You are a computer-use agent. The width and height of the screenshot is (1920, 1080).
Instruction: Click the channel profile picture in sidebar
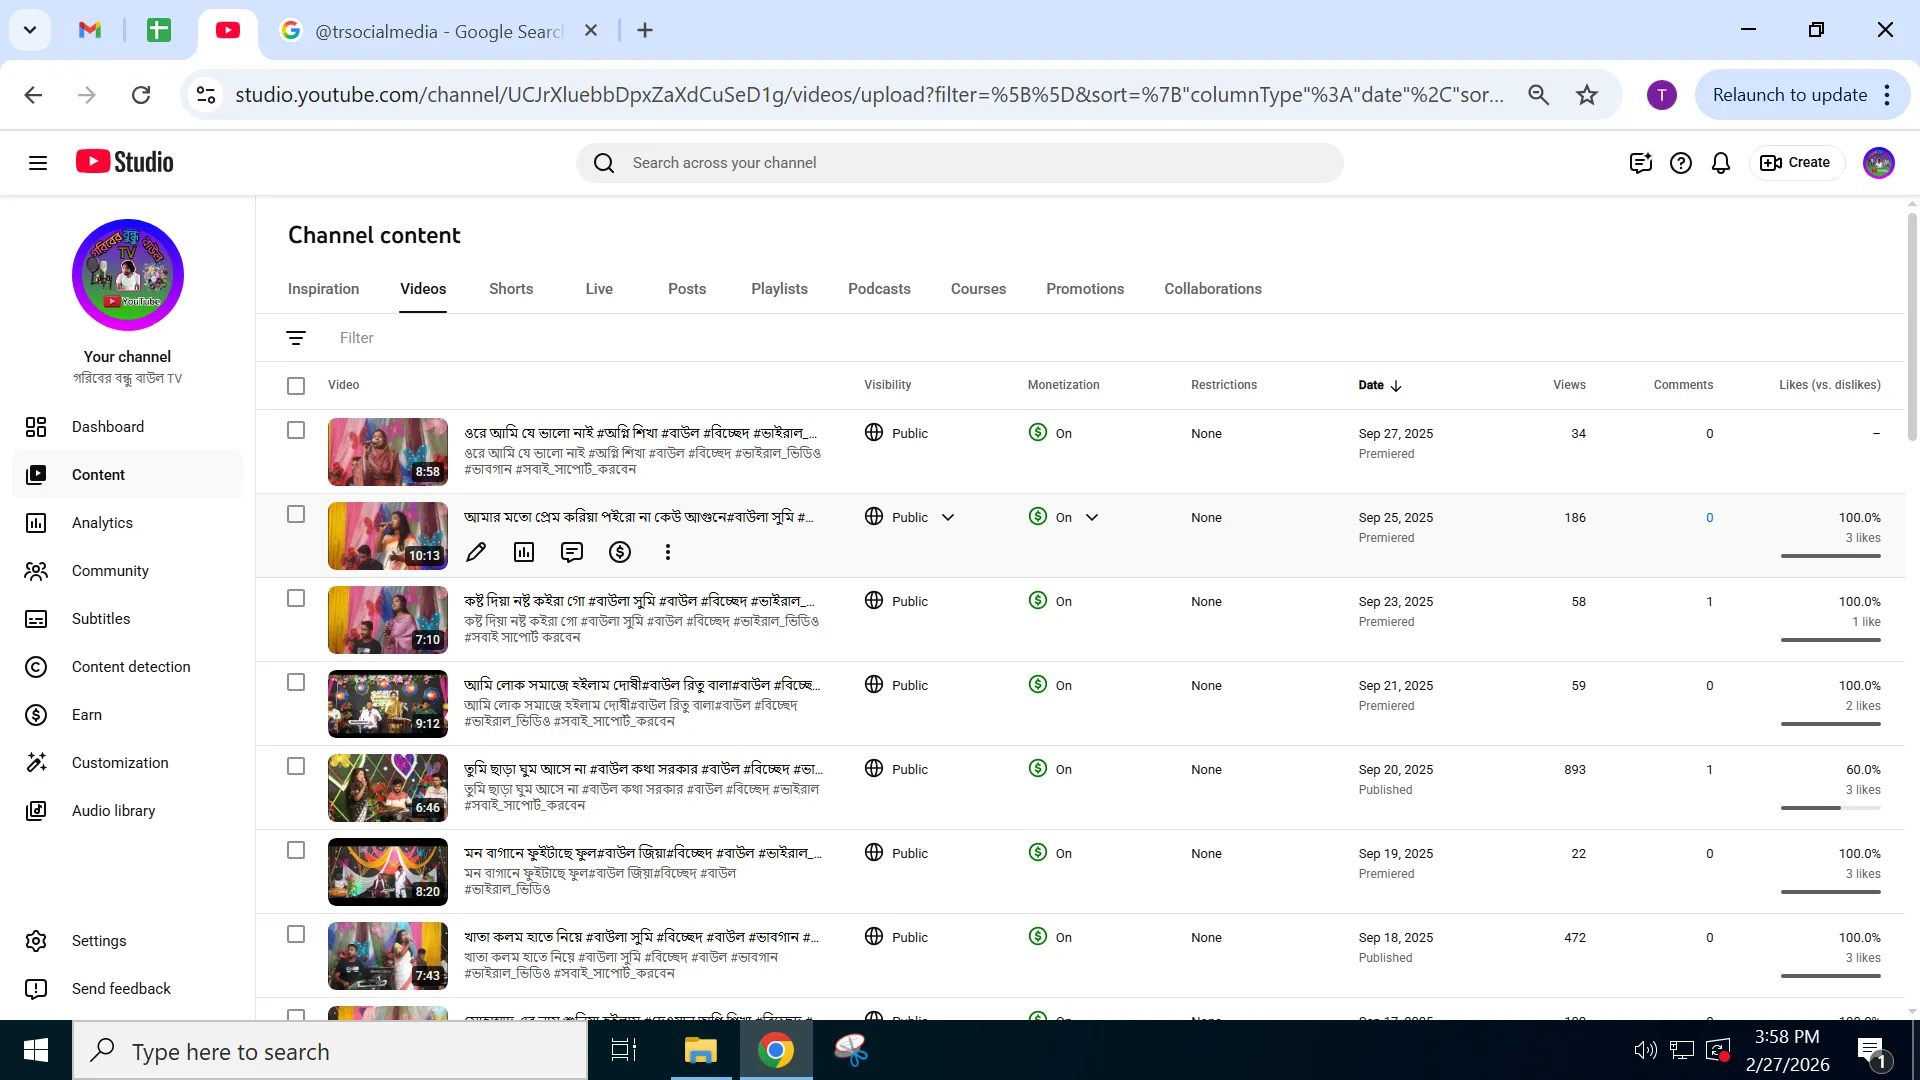click(128, 275)
